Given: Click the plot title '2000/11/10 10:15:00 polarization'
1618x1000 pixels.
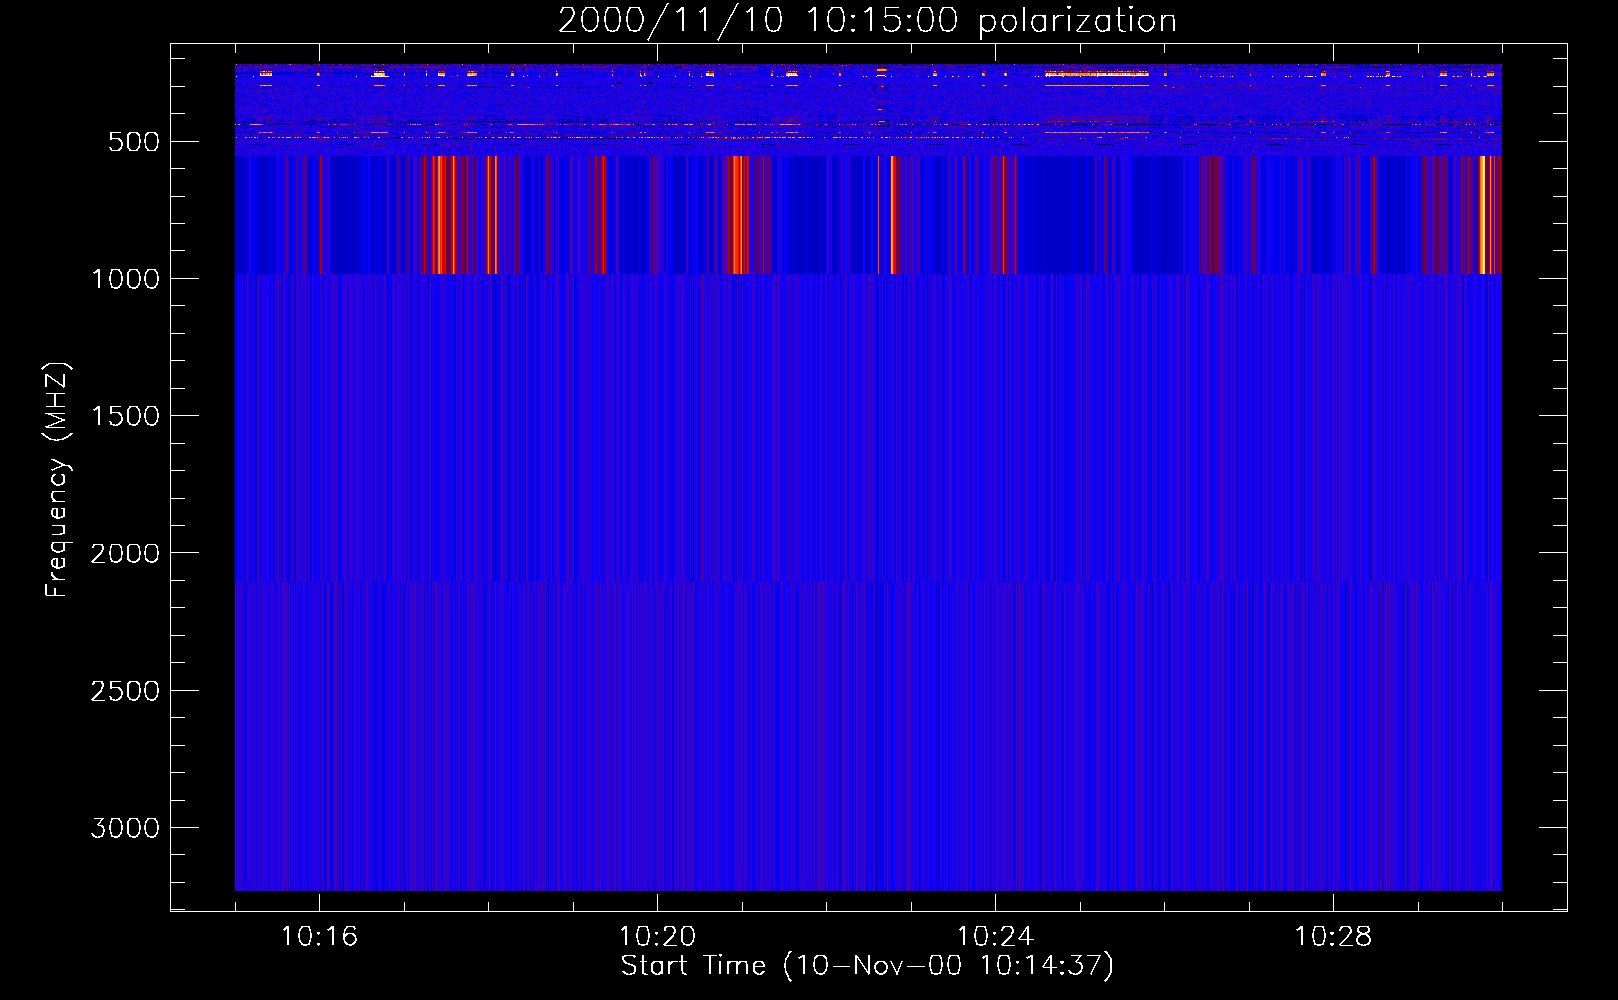Looking at the screenshot, I should [867, 20].
